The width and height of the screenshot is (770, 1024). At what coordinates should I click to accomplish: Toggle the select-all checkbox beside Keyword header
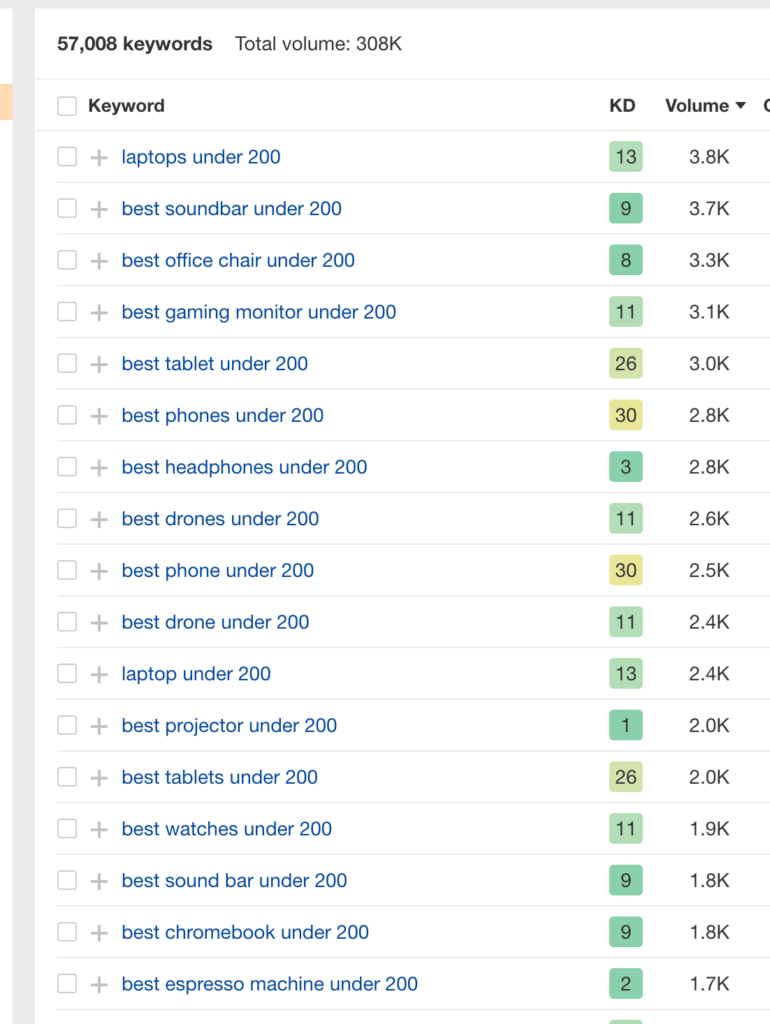(x=67, y=106)
